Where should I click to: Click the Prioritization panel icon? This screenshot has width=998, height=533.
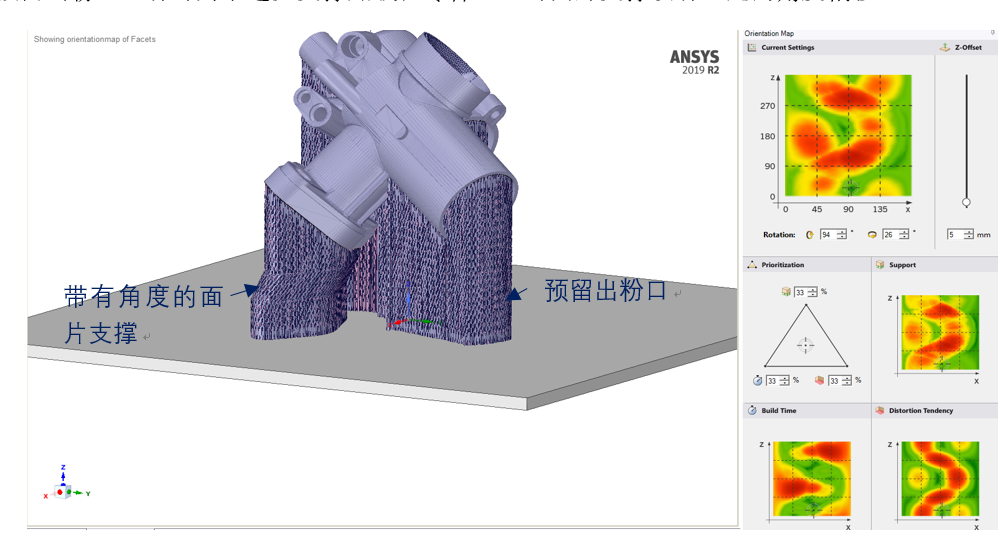coord(752,265)
